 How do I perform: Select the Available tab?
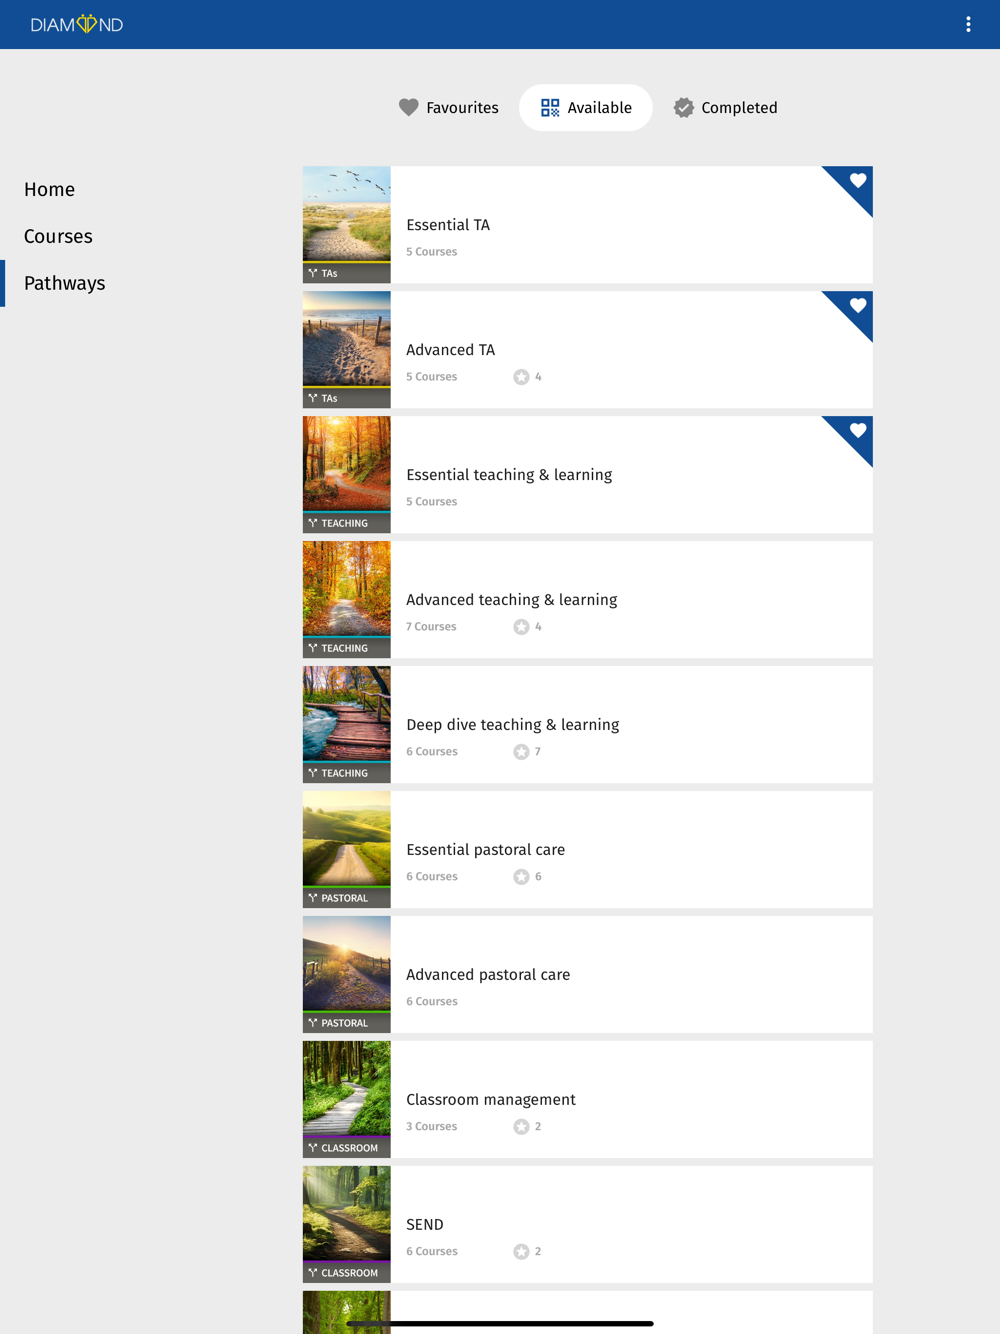(x=586, y=107)
